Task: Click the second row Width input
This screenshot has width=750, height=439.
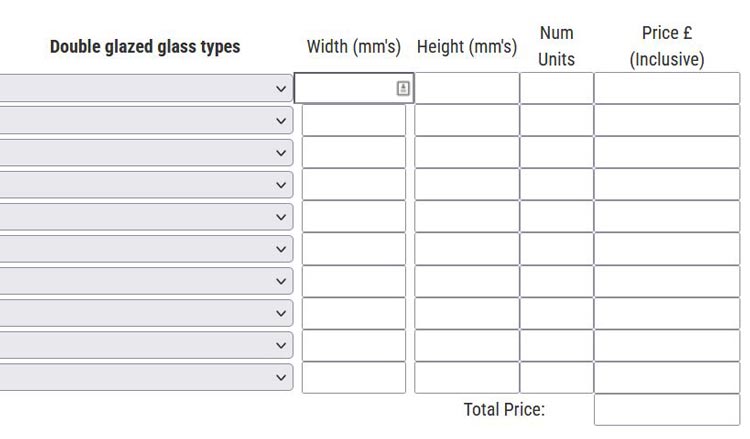Action: 354,121
